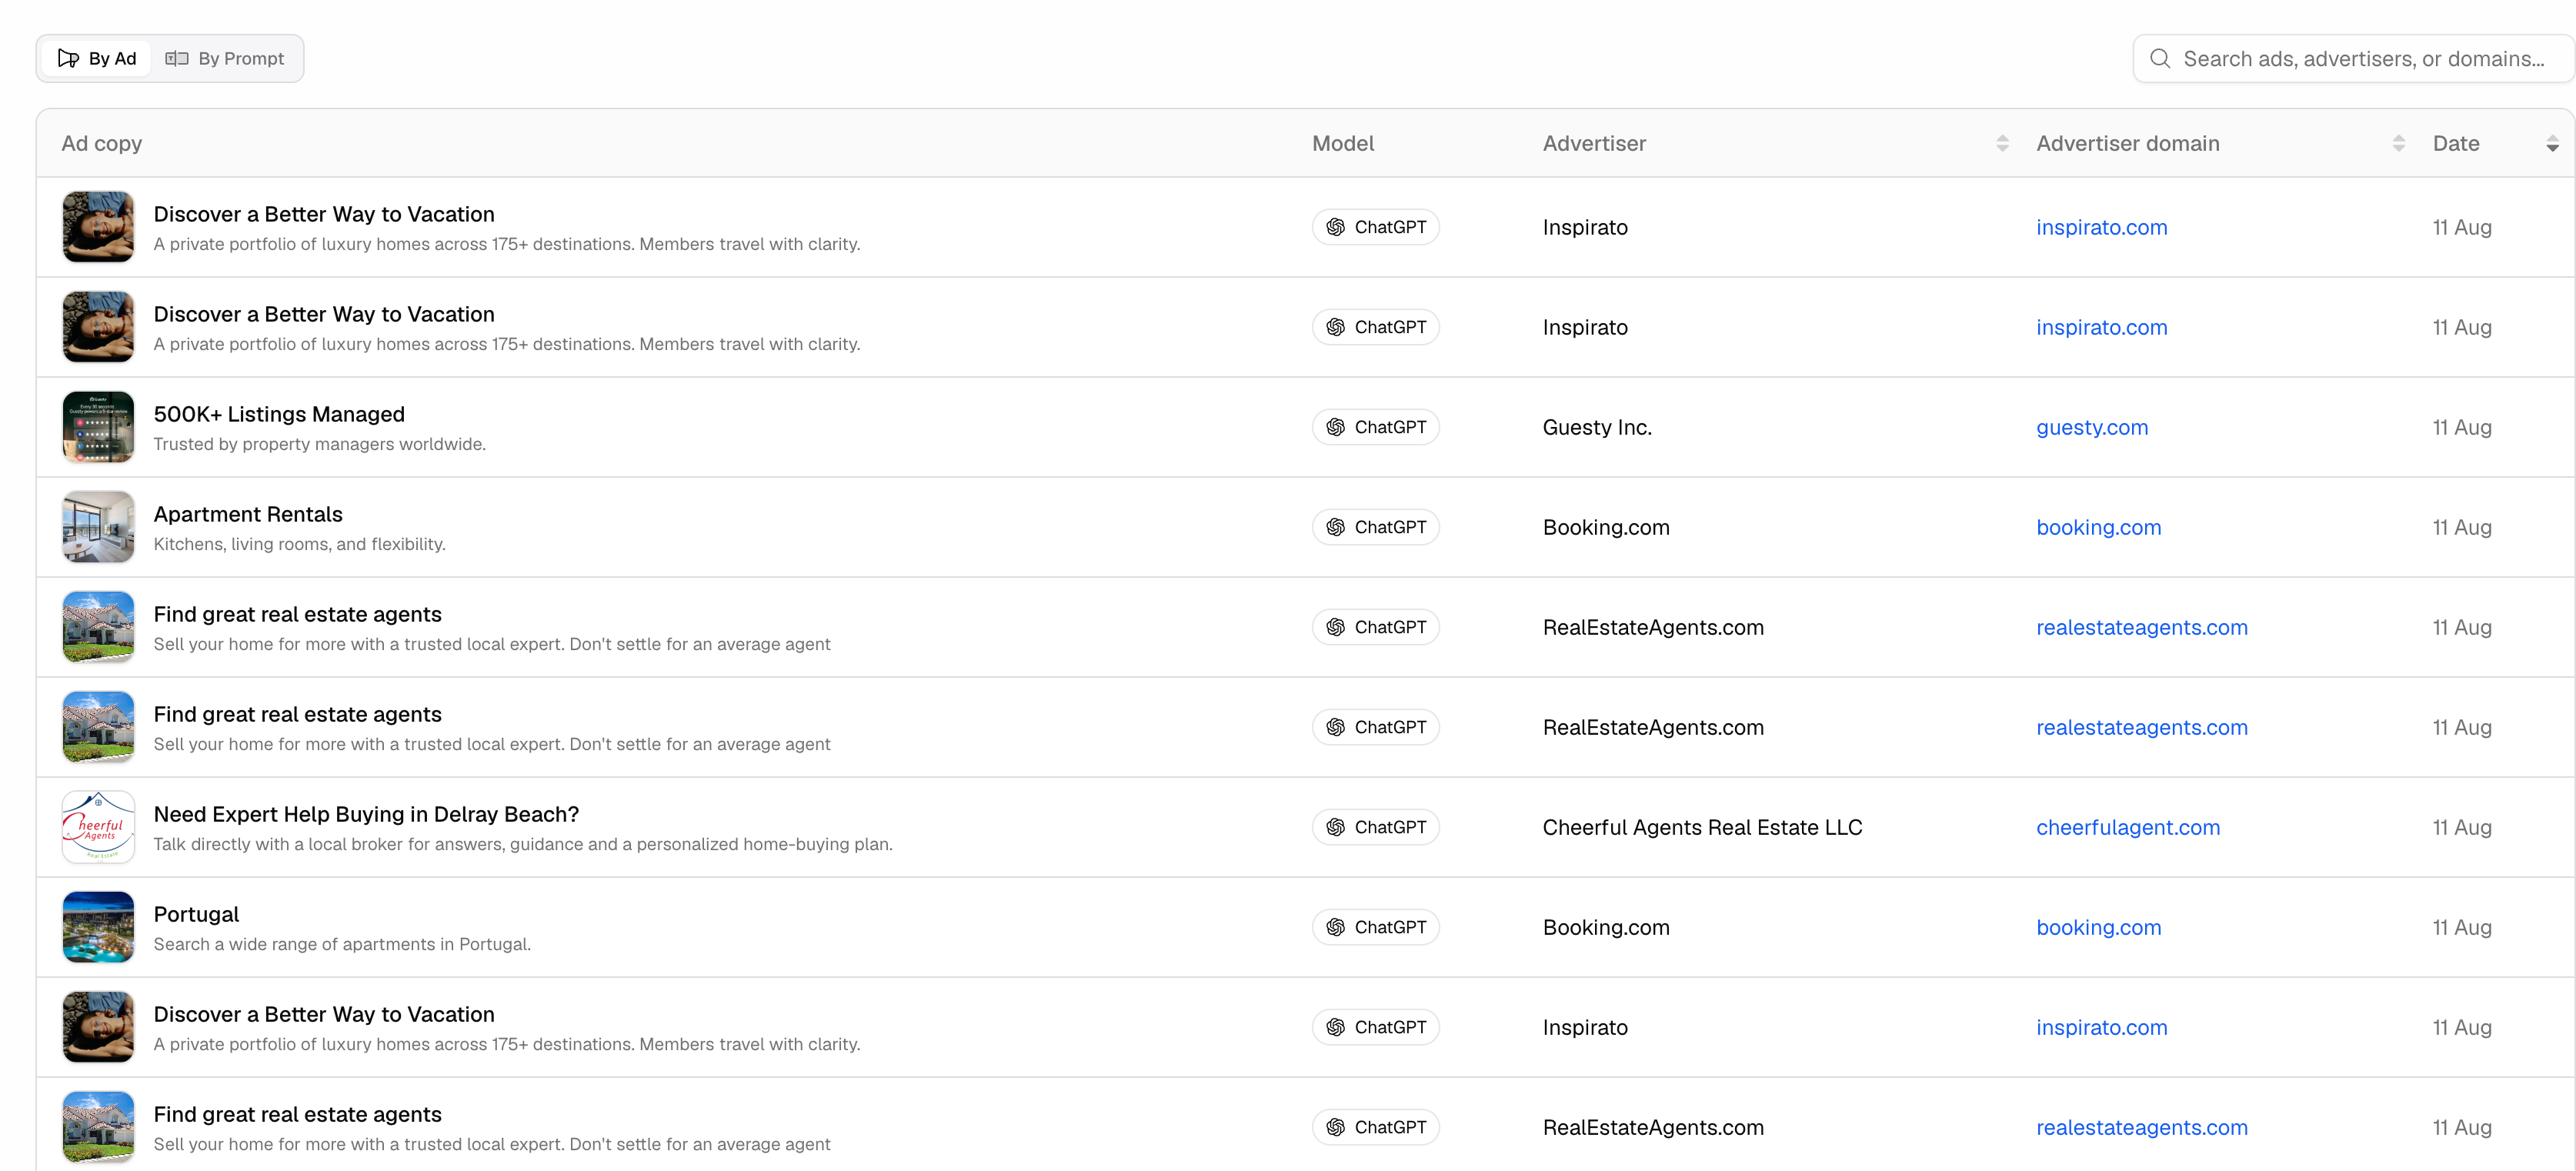Select Find great real estate agents title below Apartment Rentals
Image resolution: width=2576 pixels, height=1171 pixels.
[x=297, y=614]
